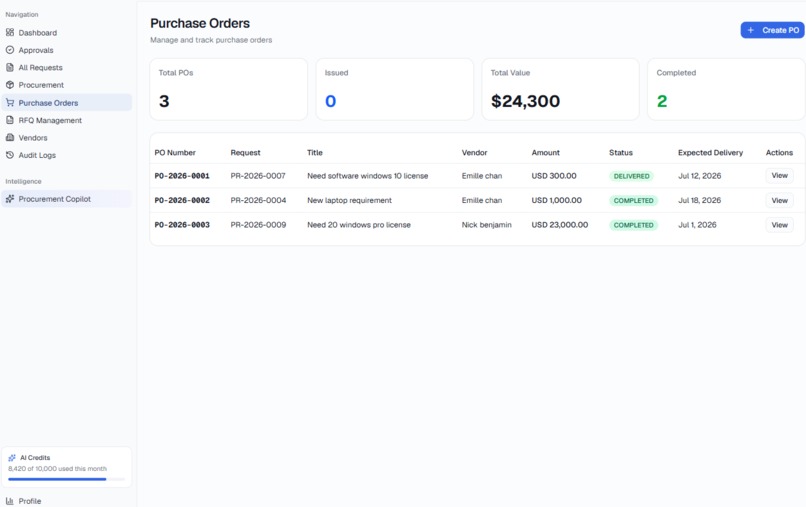Click the AI Credits usage progress bar

66,479
